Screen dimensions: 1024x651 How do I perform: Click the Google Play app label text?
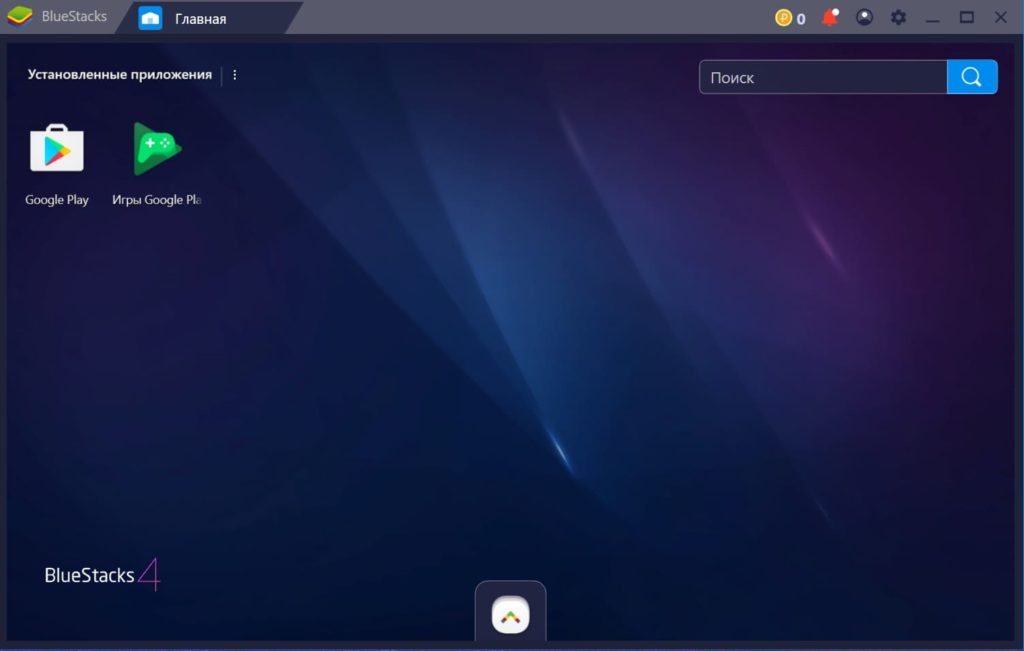tap(57, 199)
